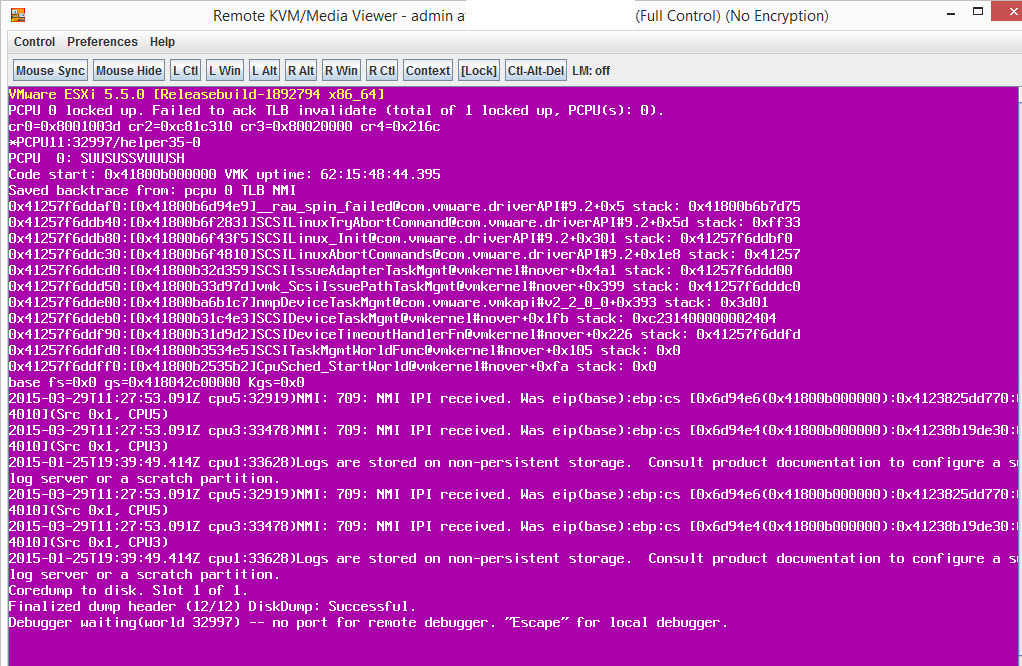Image resolution: width=1022 pixels, height=666 pixels.
Task: Open the Control menu
Action: point(33,42)
